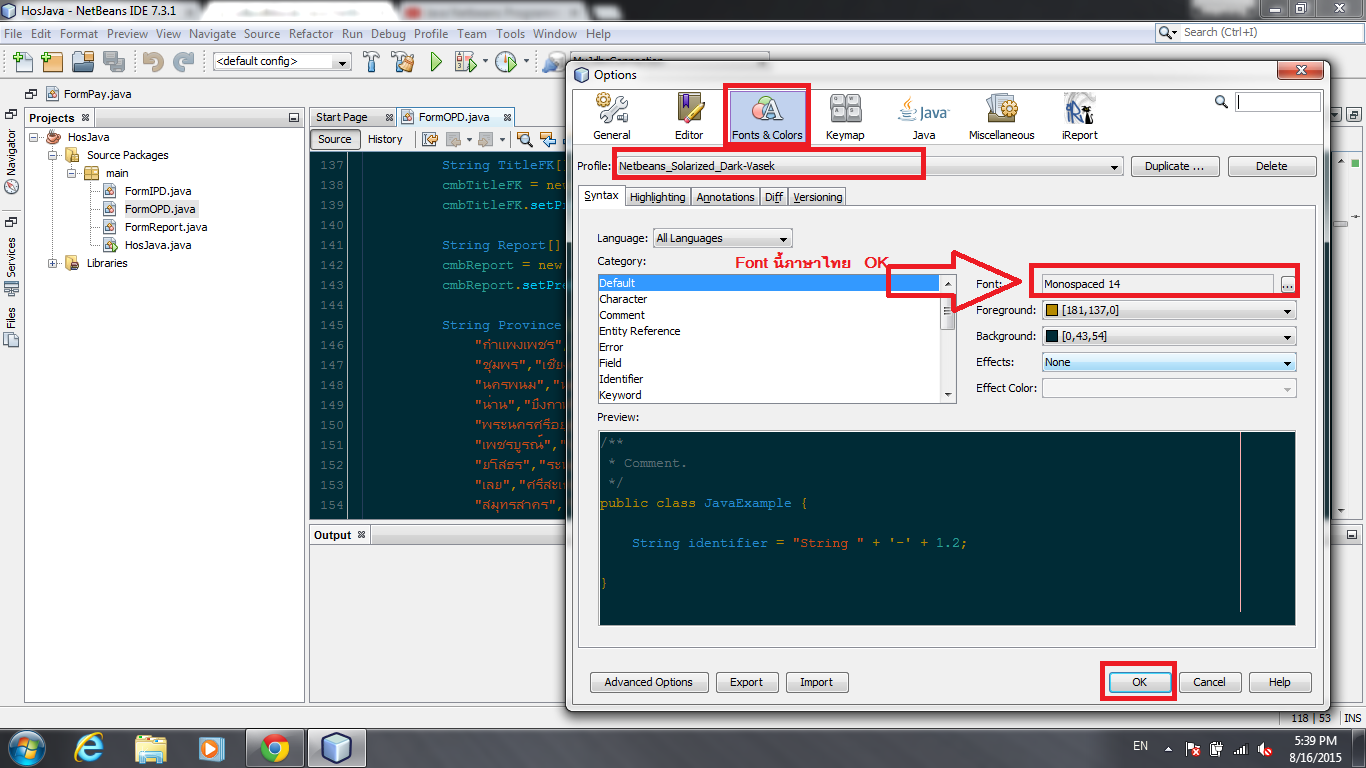Open the Editor options category
This screenshot has width=1366, height=768.
(x=689, y=116)
